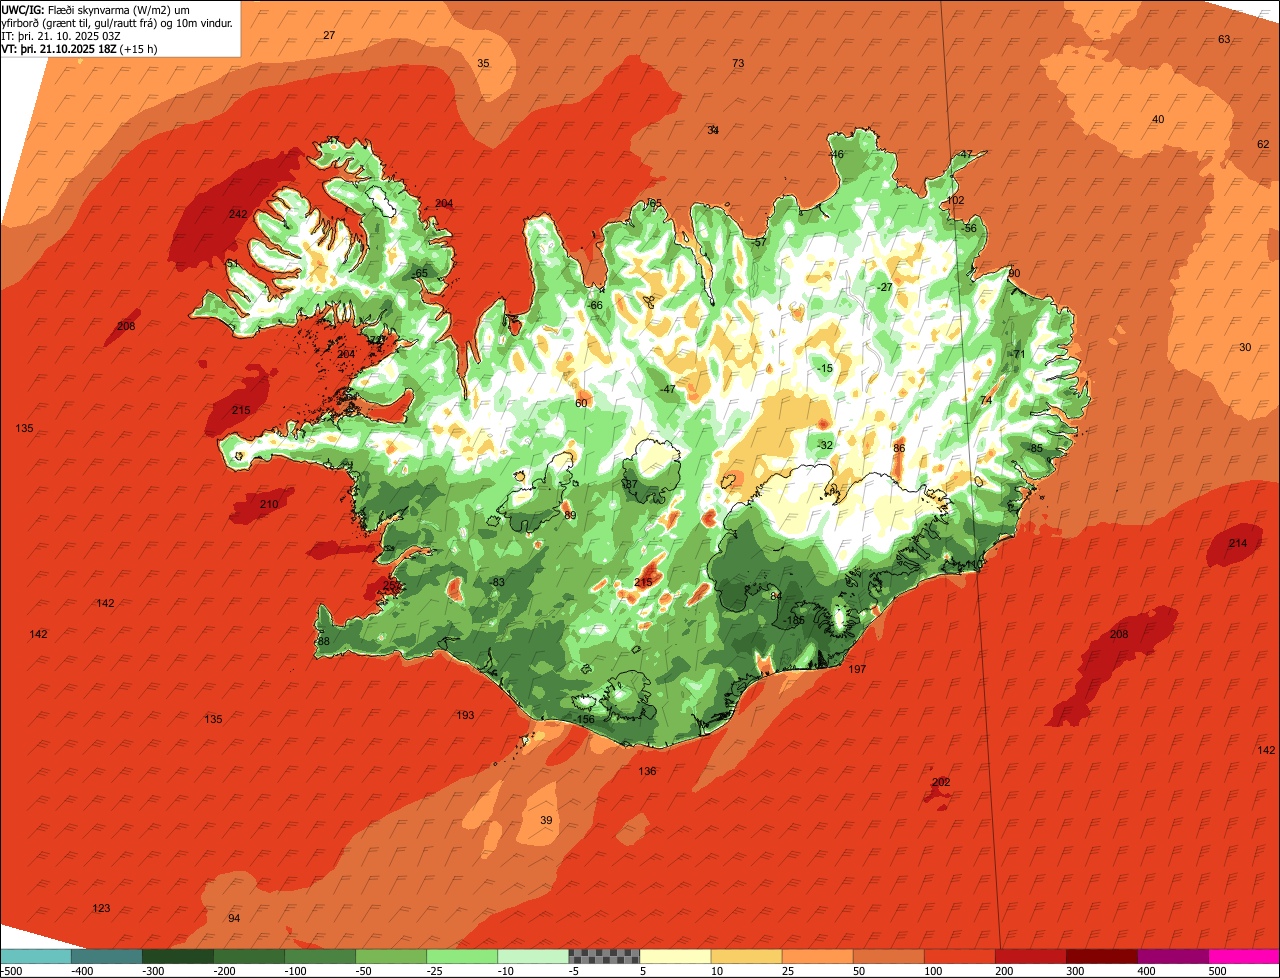Click the -100 to -50 green legend swatch

pos(320,956)
